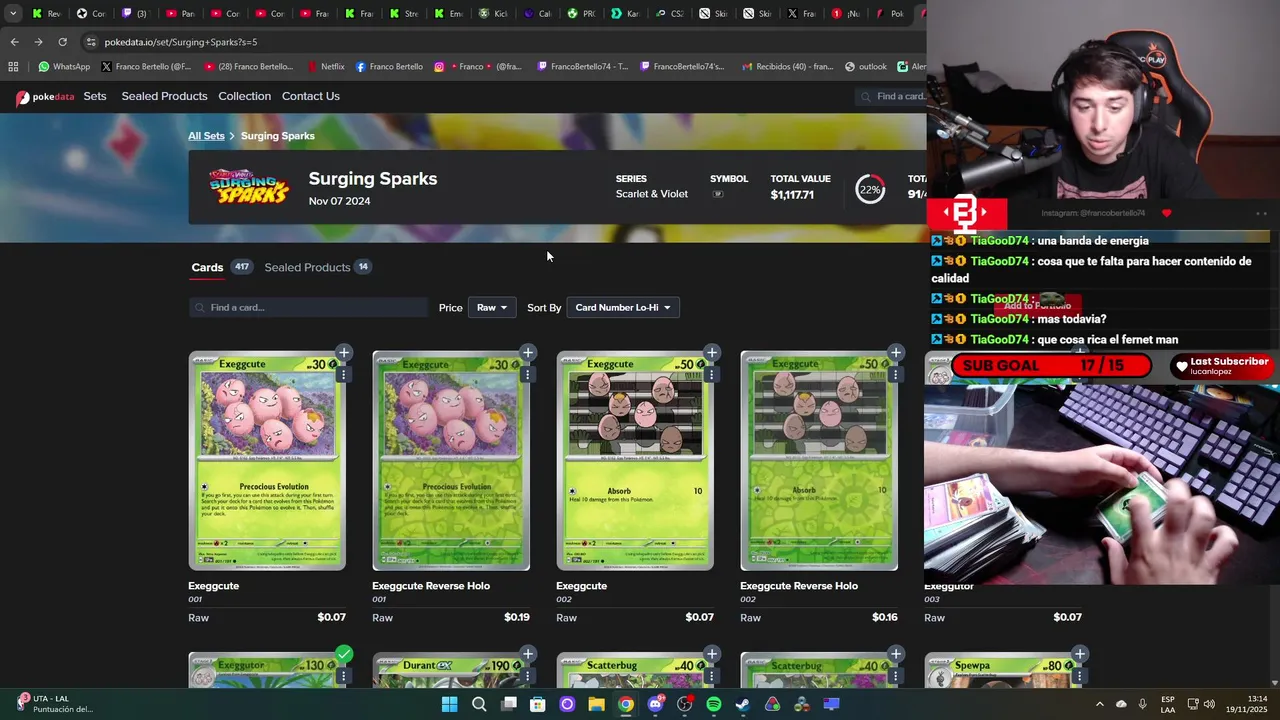Open the Netflix bookmark
Screen dimensions: 1280x720
pyautogui.click(x=325, y=67)
